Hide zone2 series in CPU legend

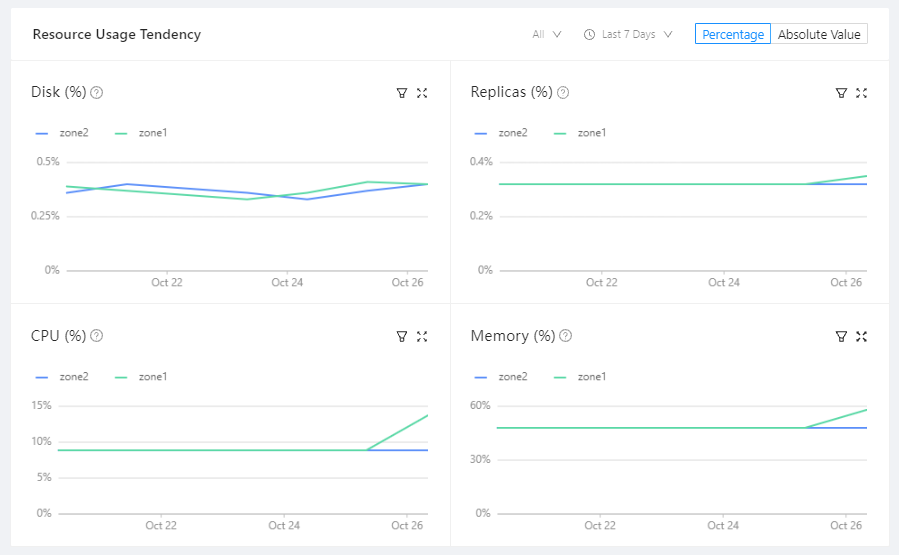[x=62, y=377]
